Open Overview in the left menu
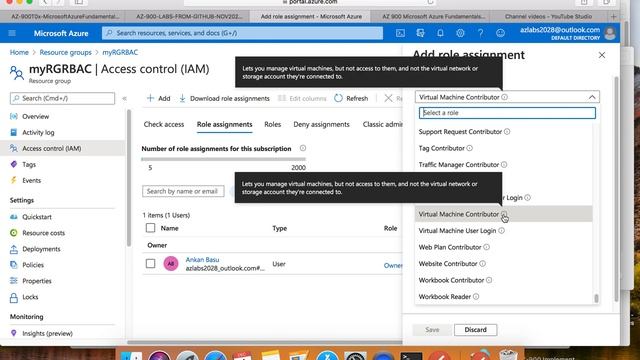640x360 pixels. click(36, 116)
